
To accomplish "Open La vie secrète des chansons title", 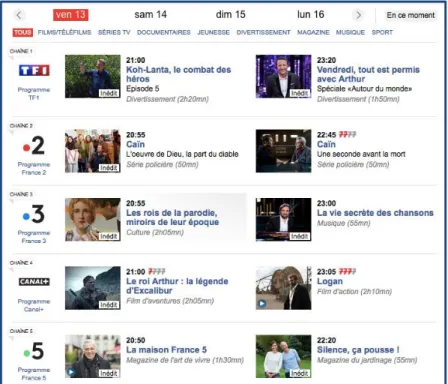I will coord(375,213).
